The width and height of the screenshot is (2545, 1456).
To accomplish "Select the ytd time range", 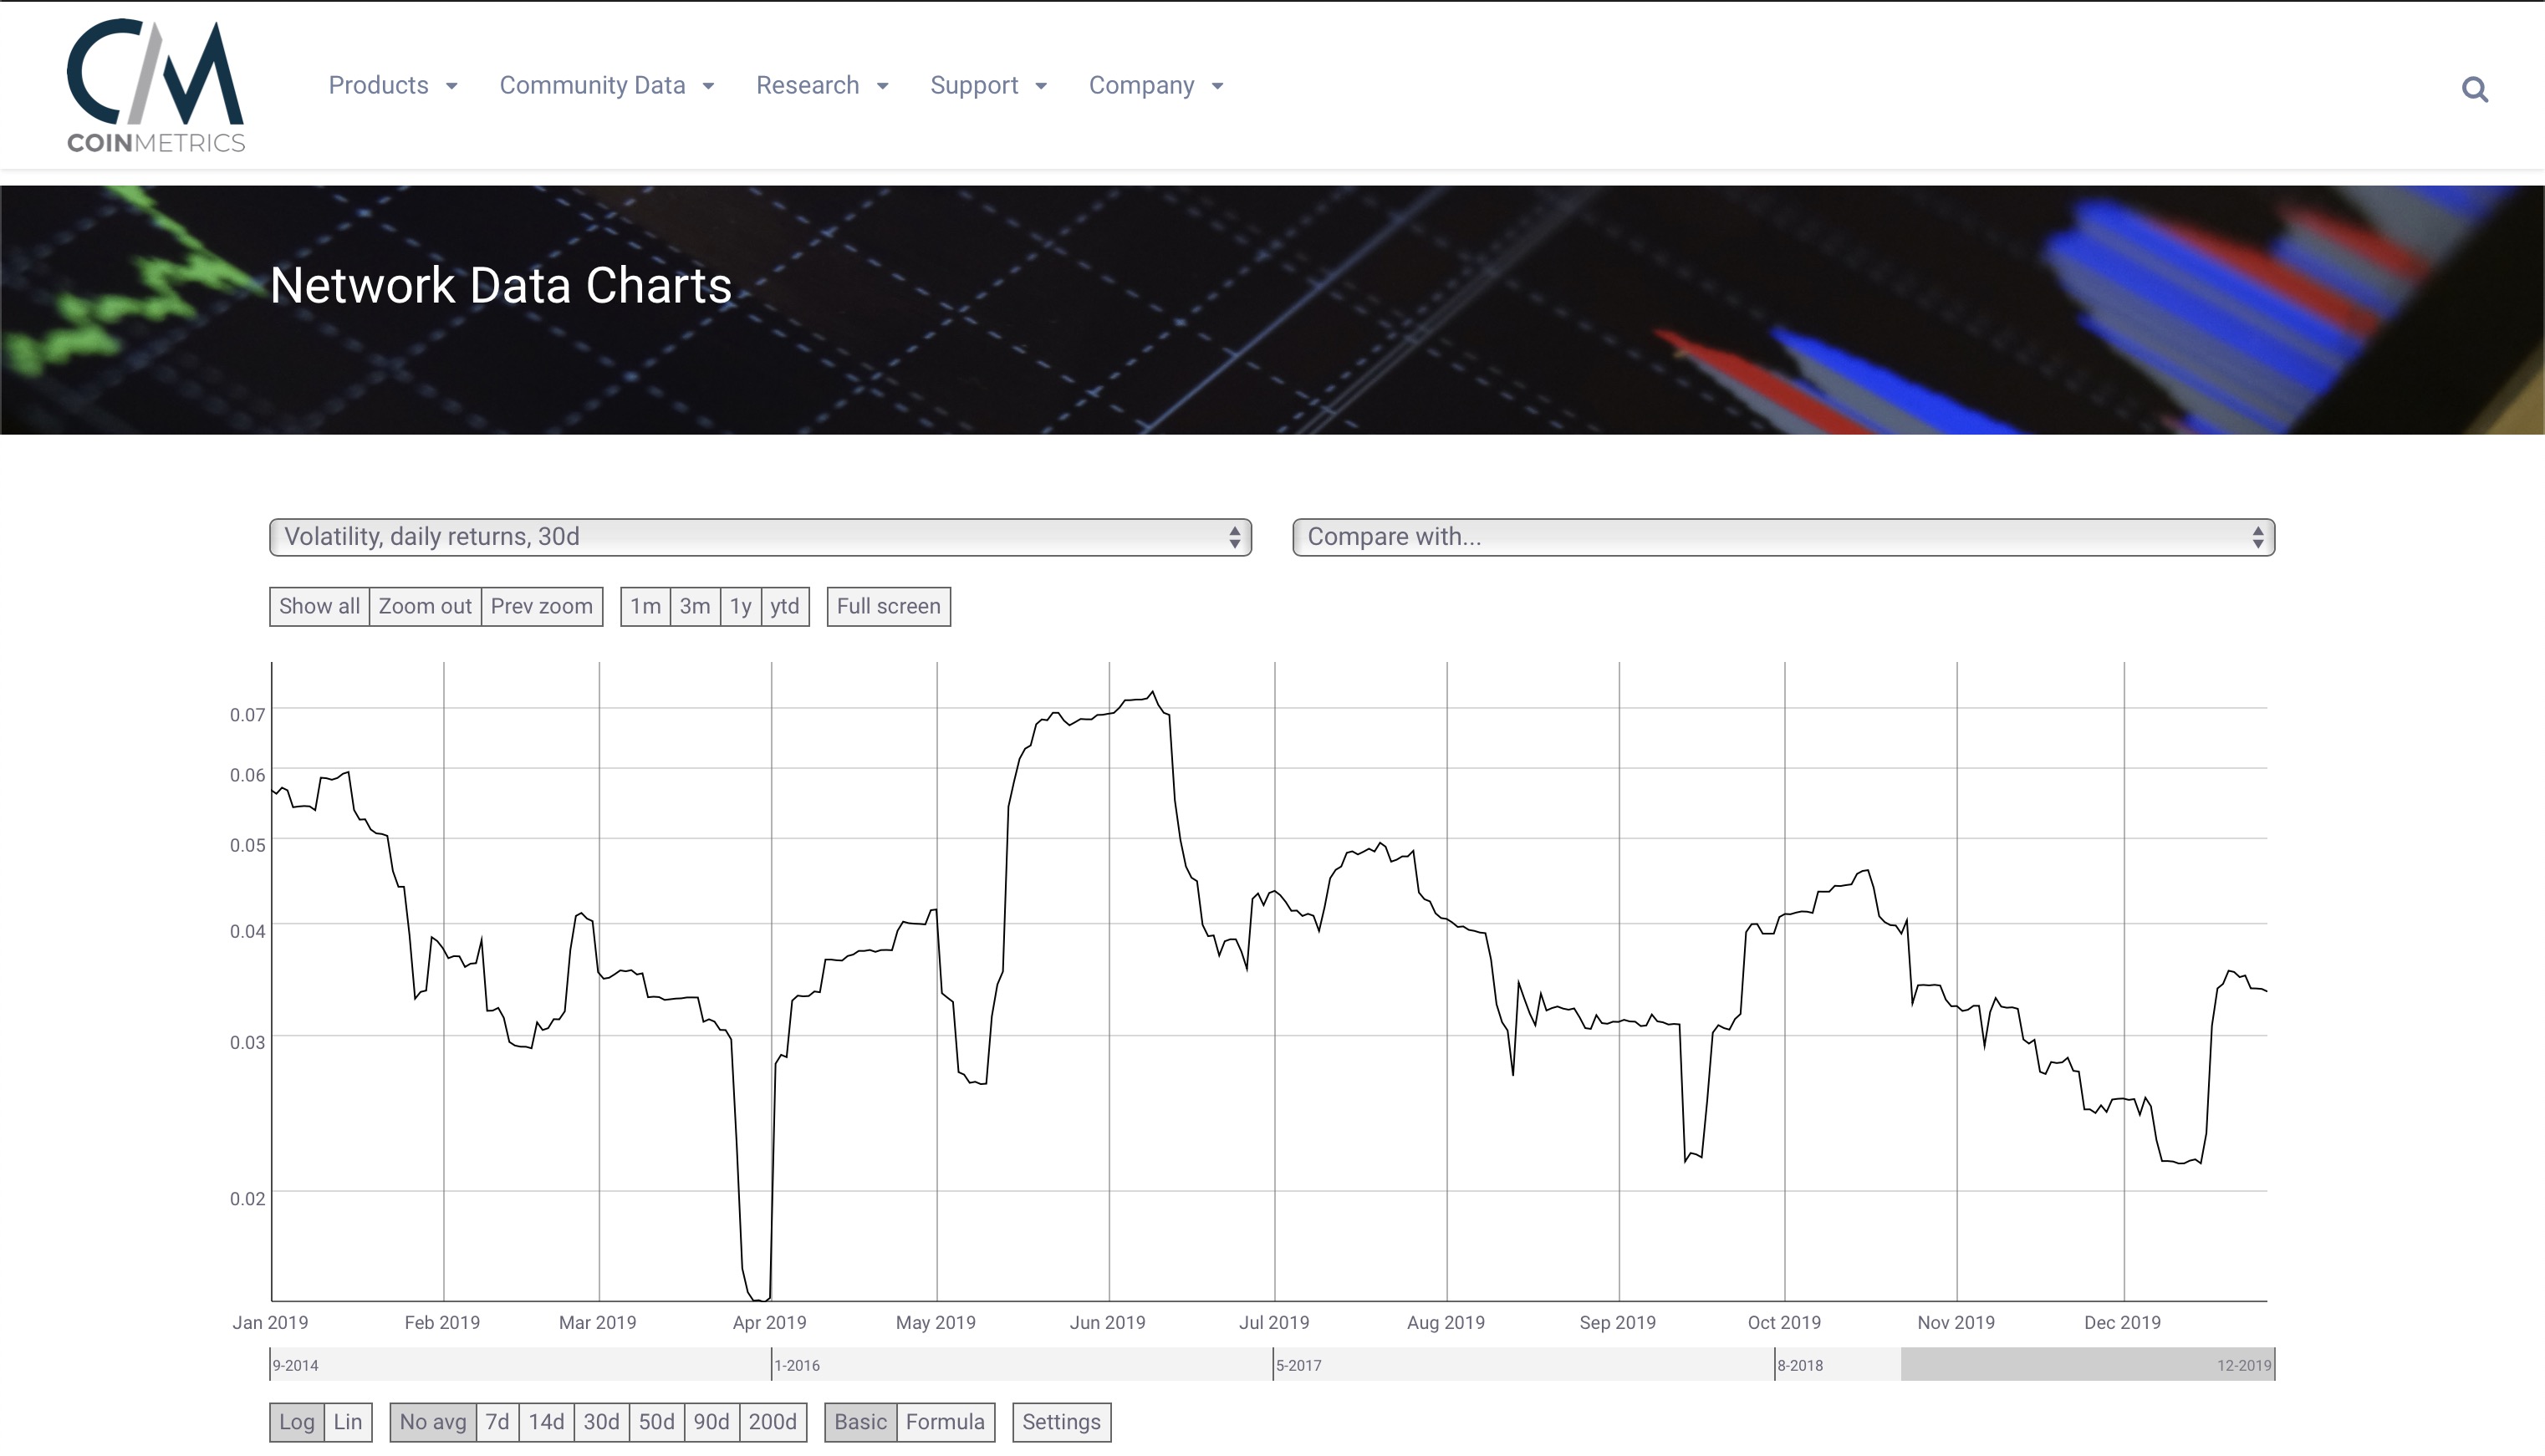I will coord(785,606).
